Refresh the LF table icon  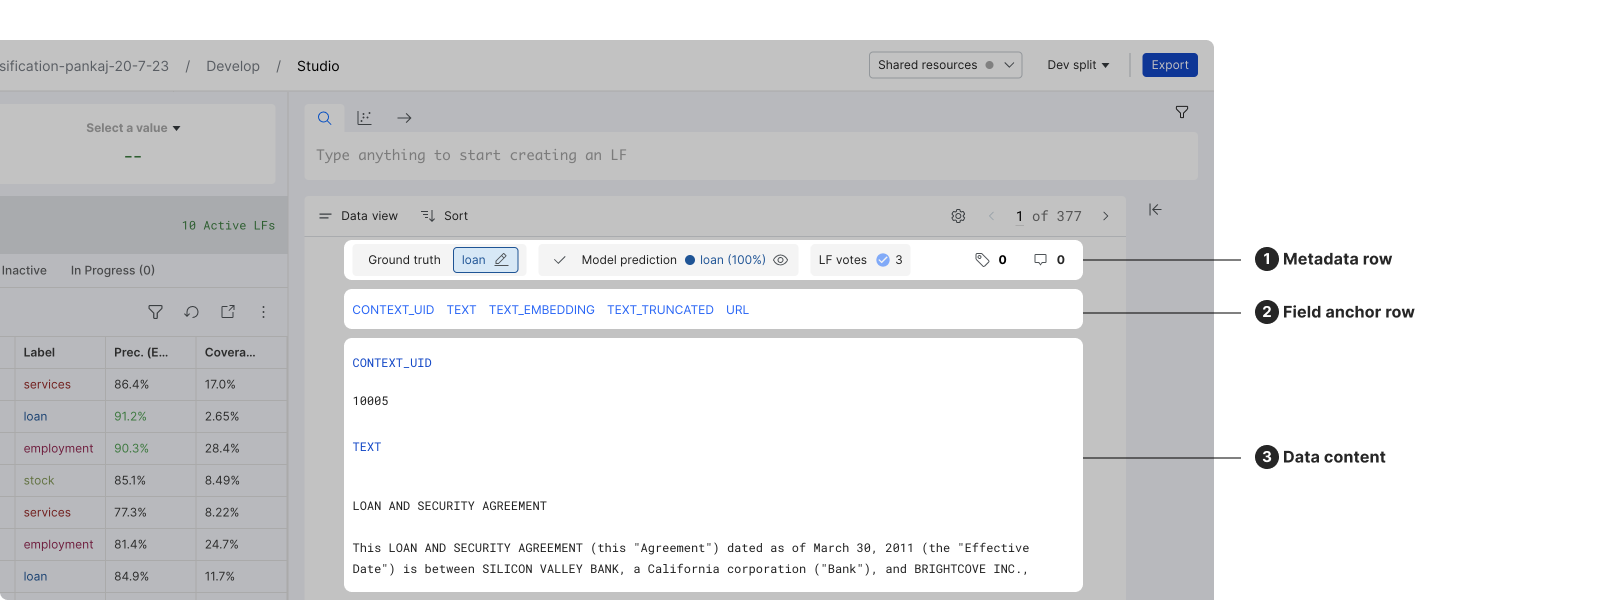[x=192, y=312]
